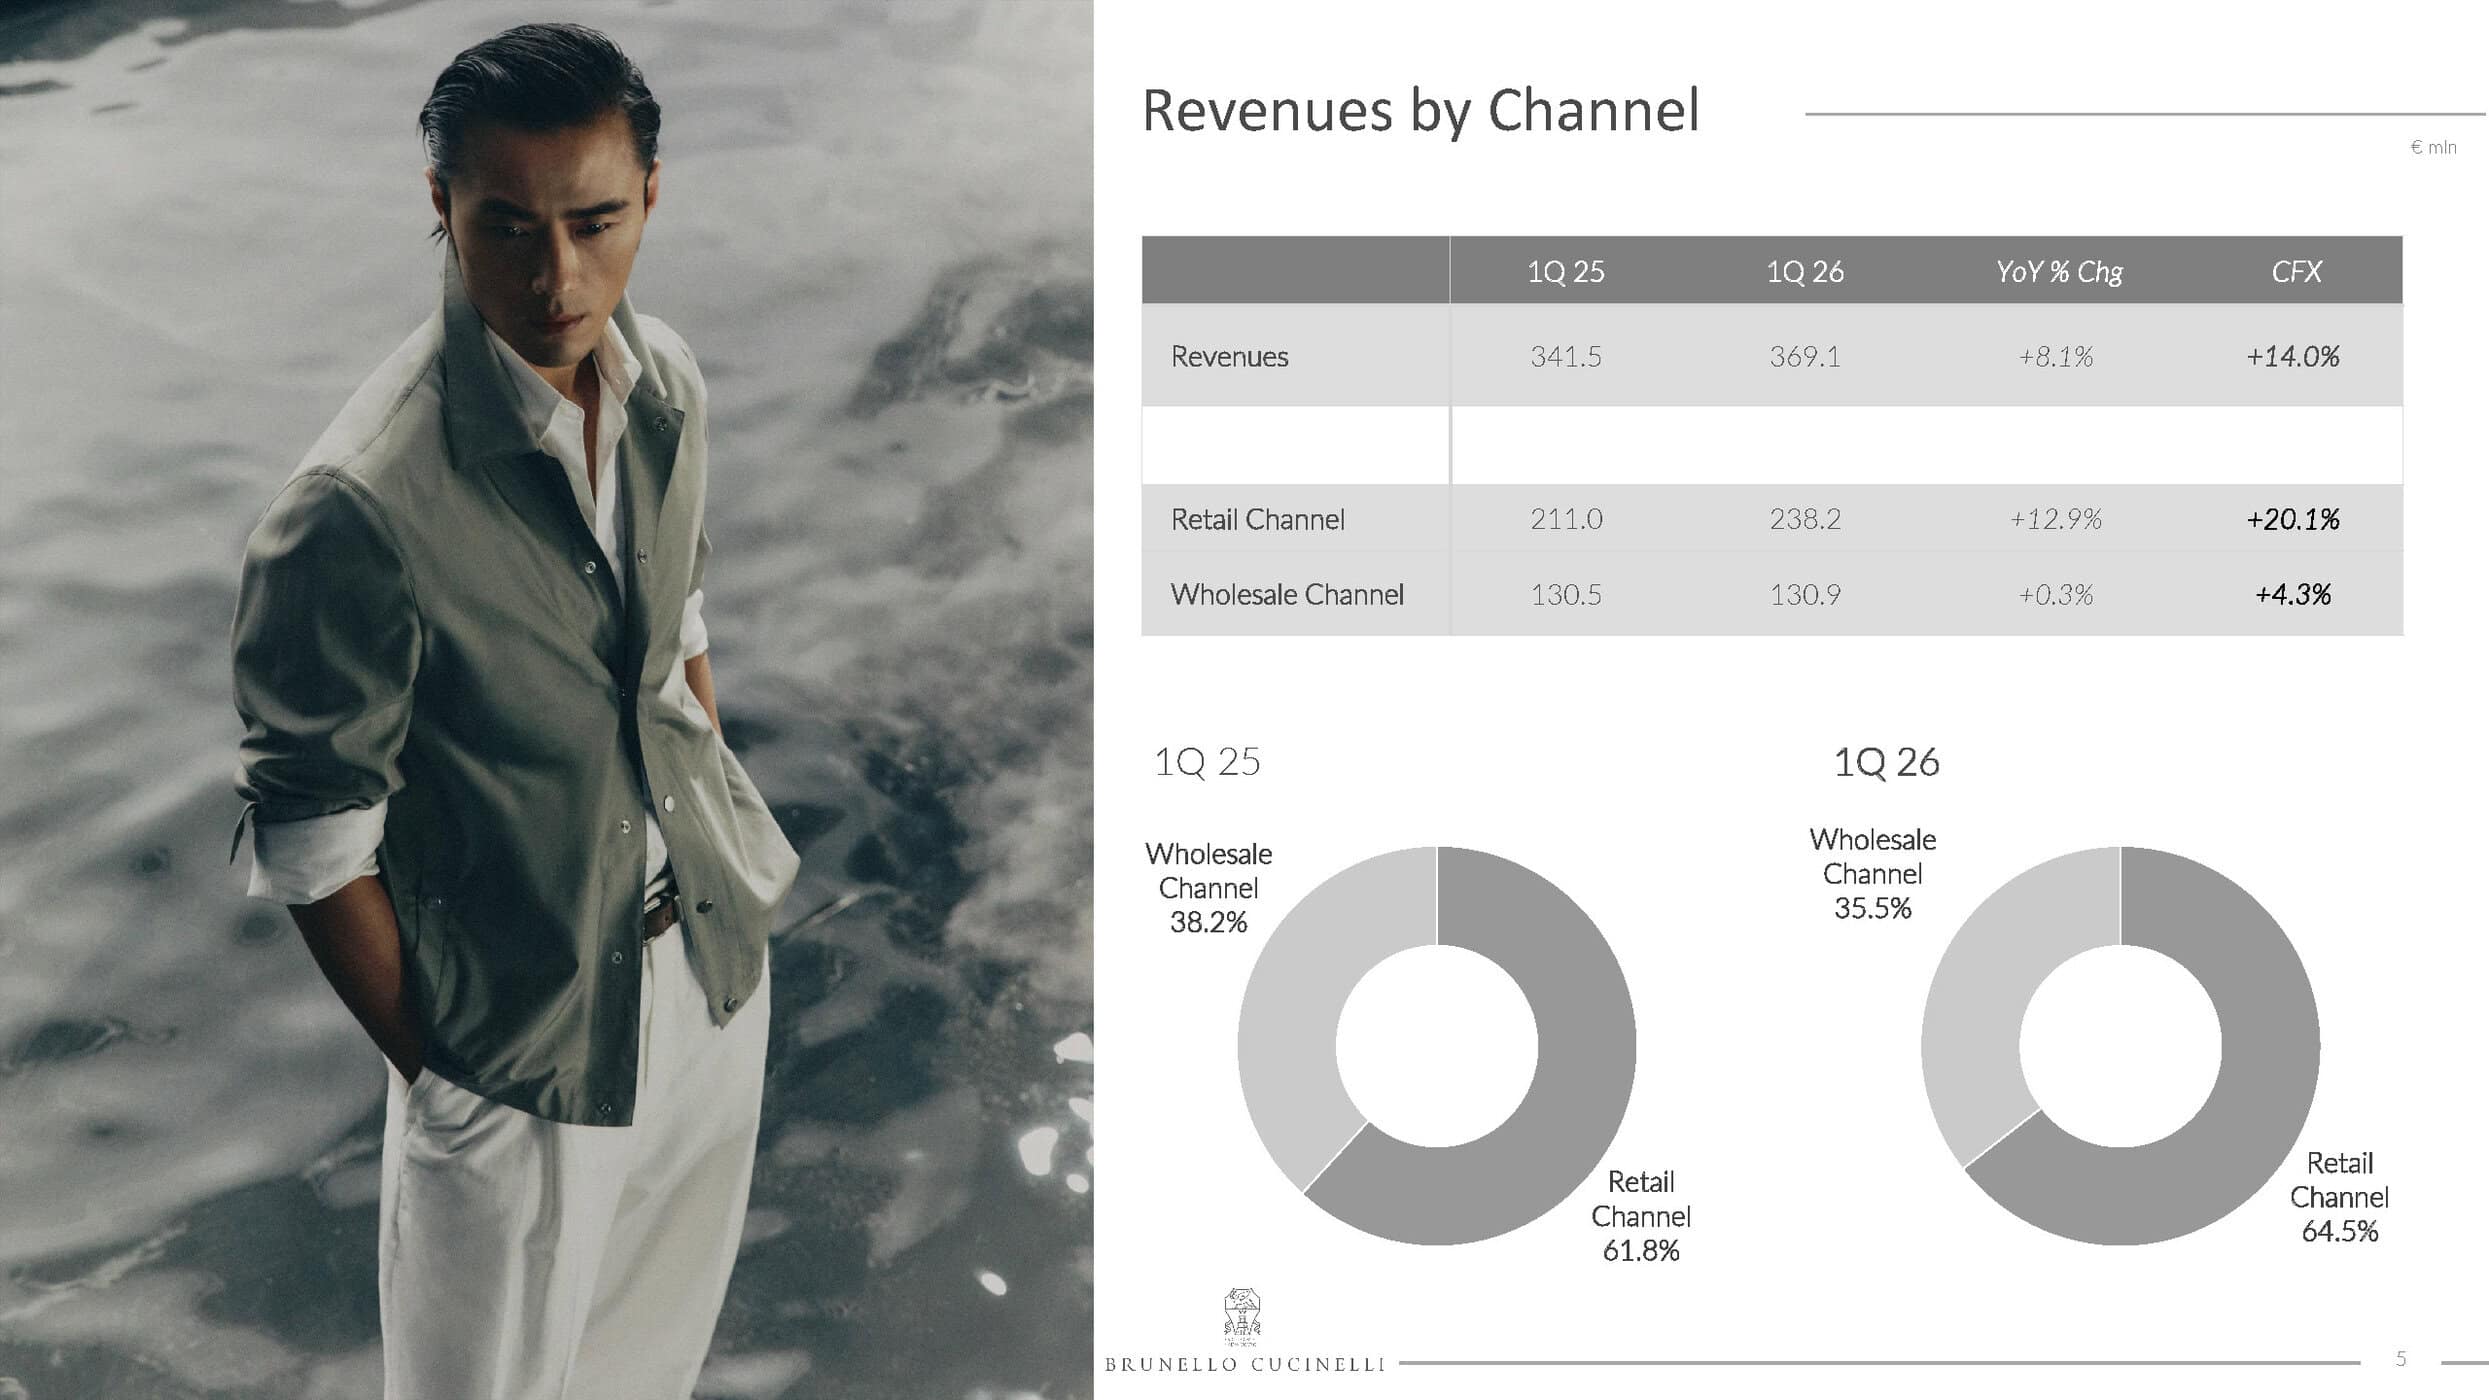Image resolution: width=2489 pixels, height=1400 pixels.
Task: Click the 1Q 25 chart heading
Action: coord(1207,762)
